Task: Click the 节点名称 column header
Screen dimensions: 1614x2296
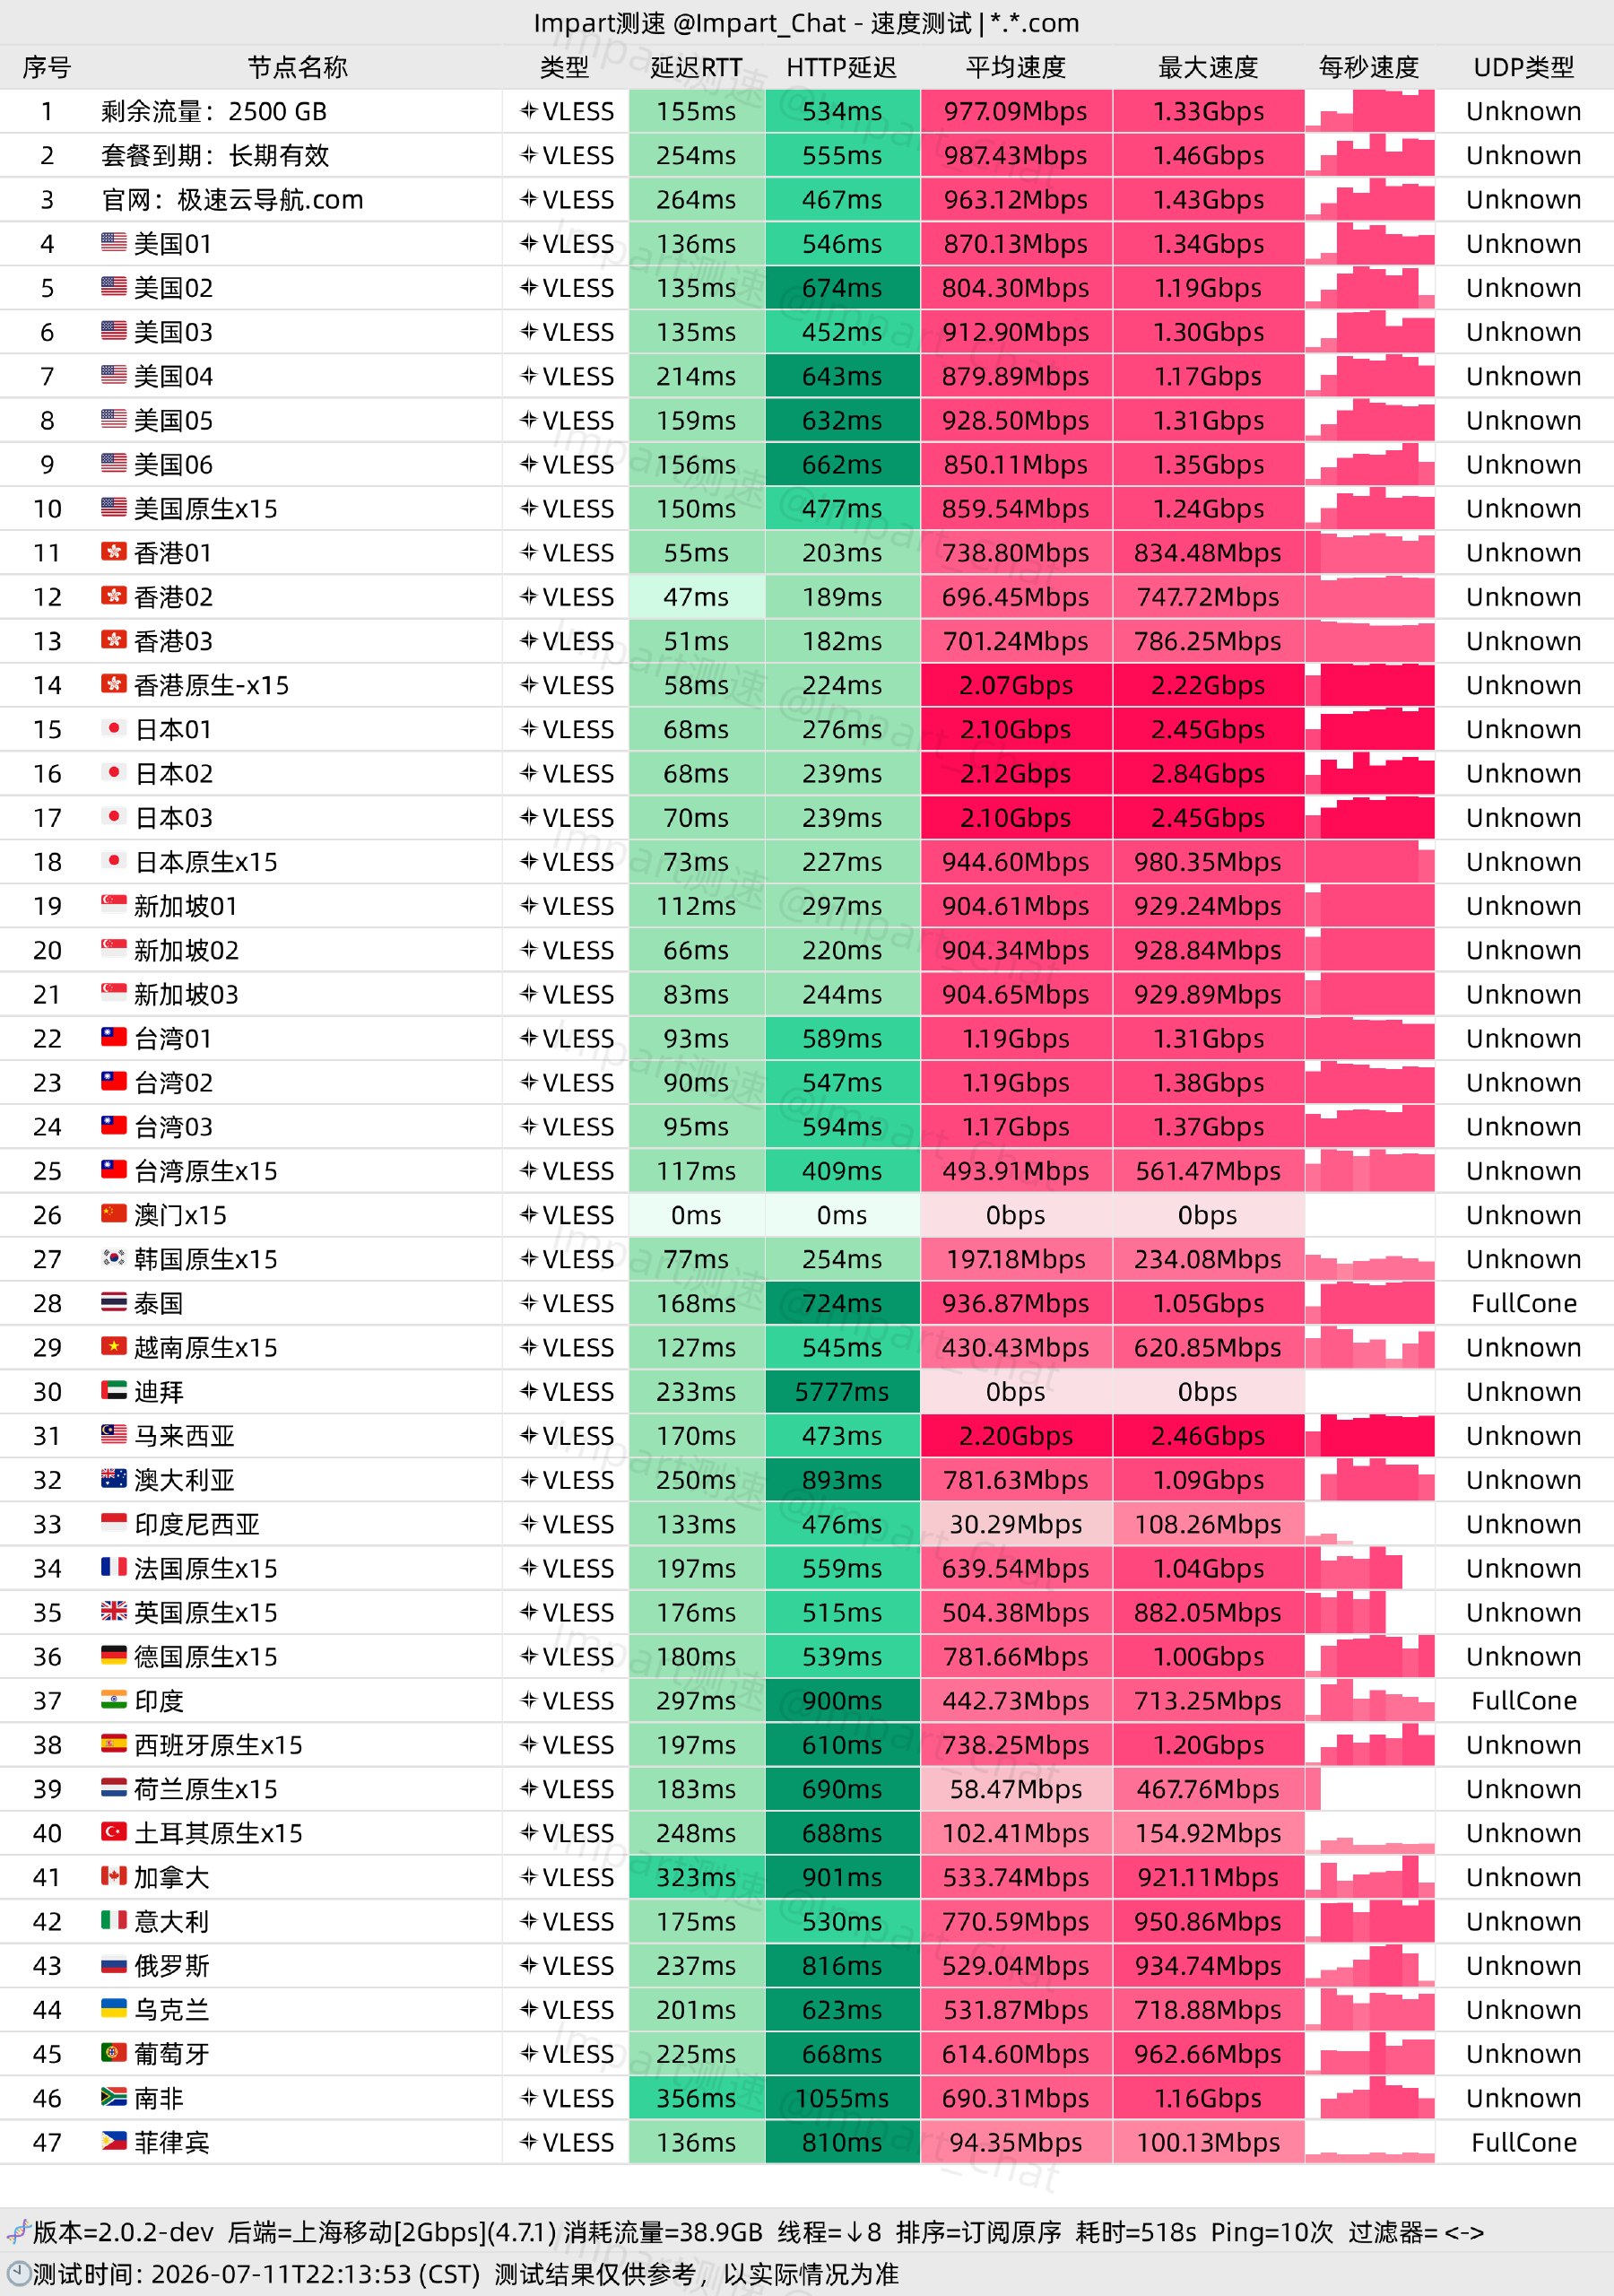Action: point(297,67)
